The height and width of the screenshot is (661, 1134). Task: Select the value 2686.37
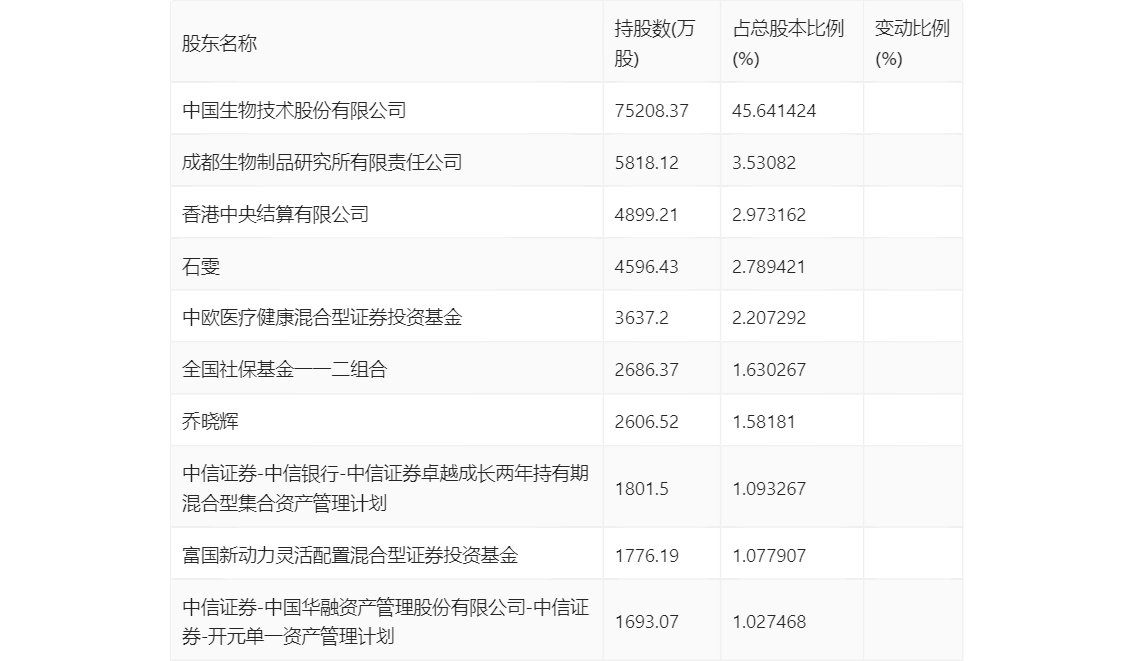647,370
